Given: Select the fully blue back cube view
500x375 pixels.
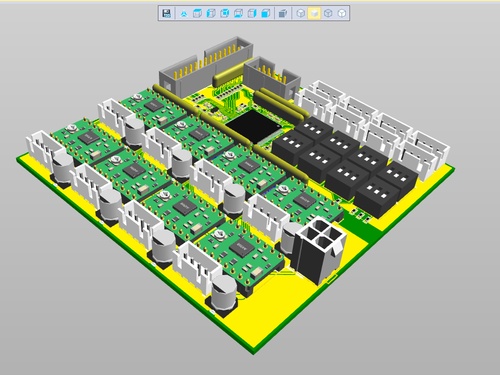Looking at the screenshot, I should 266,13.
